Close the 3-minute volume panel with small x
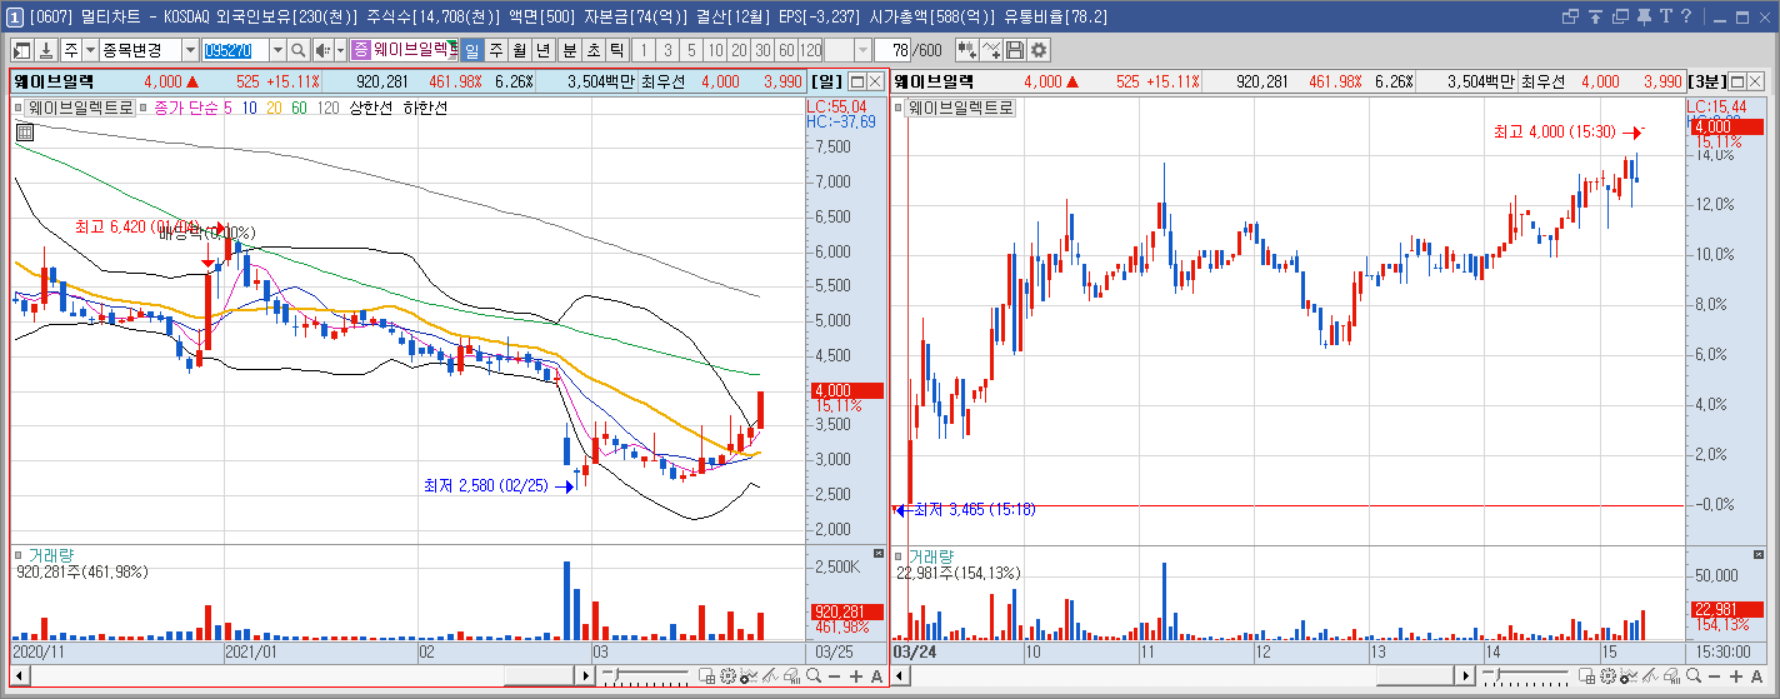This screenshot has height=699, width=1780. click(x=1758, y=554)
